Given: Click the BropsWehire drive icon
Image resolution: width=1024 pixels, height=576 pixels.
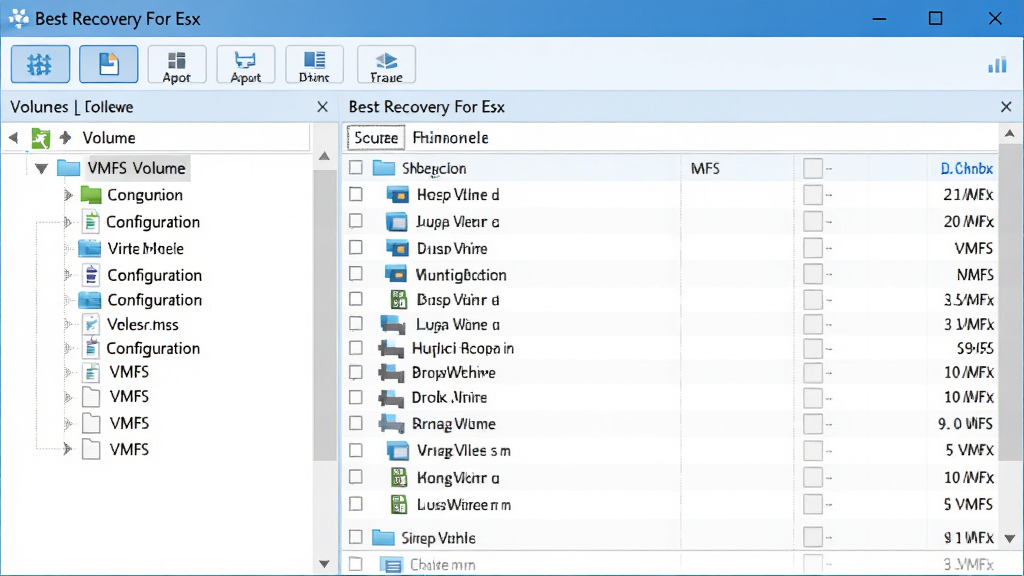Looking at the screenshot, I should [x=391, y=373].
